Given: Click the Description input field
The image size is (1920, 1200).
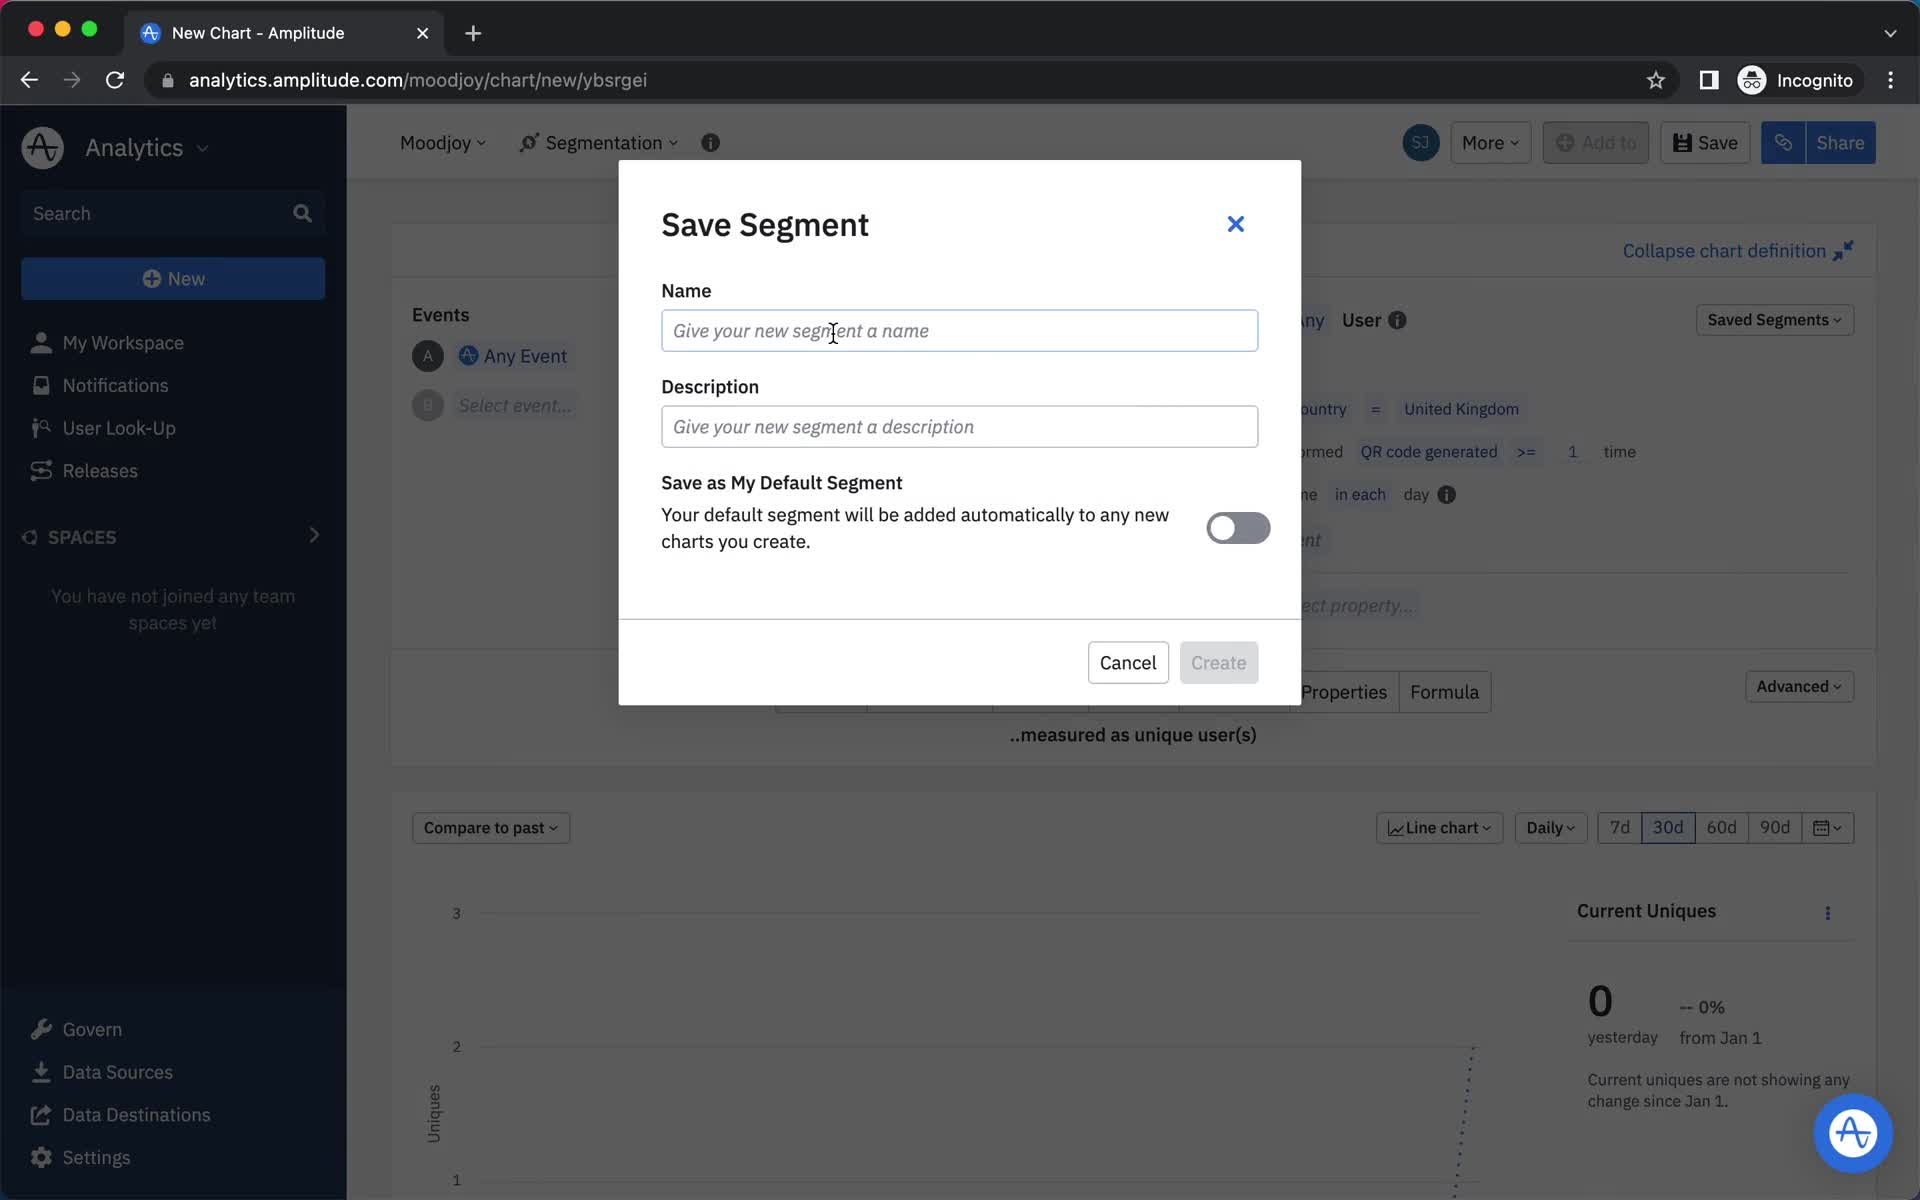Looking at the screenshot, I should [x=959, y=426].
